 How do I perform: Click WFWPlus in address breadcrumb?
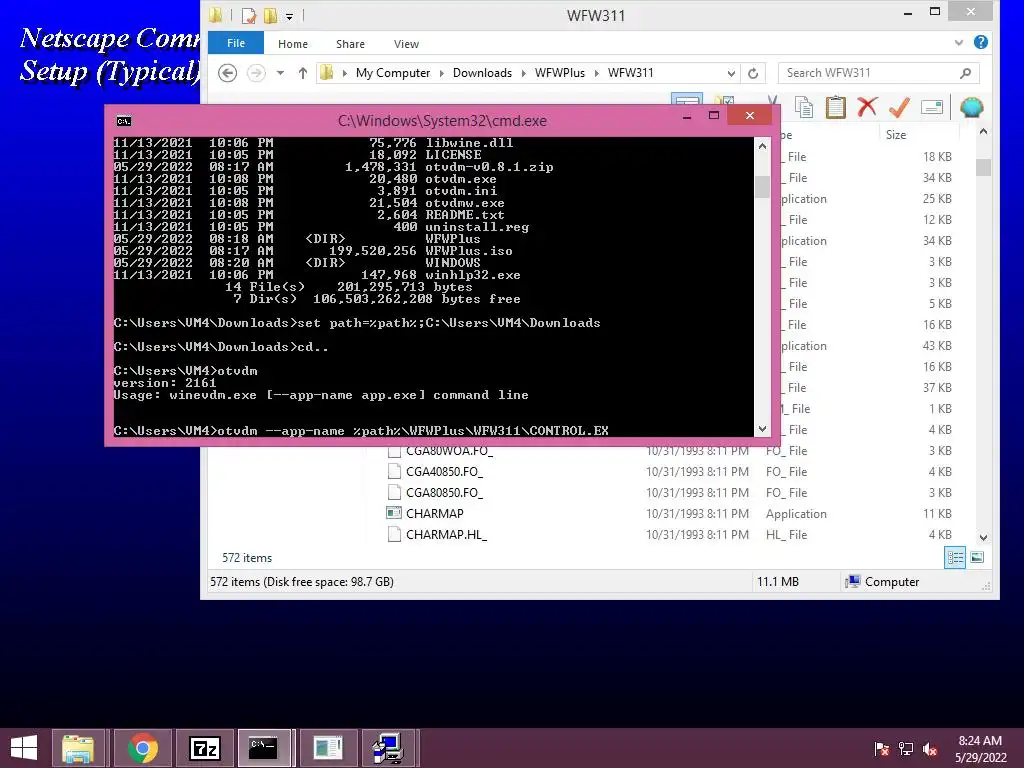[x=560, y=73]
